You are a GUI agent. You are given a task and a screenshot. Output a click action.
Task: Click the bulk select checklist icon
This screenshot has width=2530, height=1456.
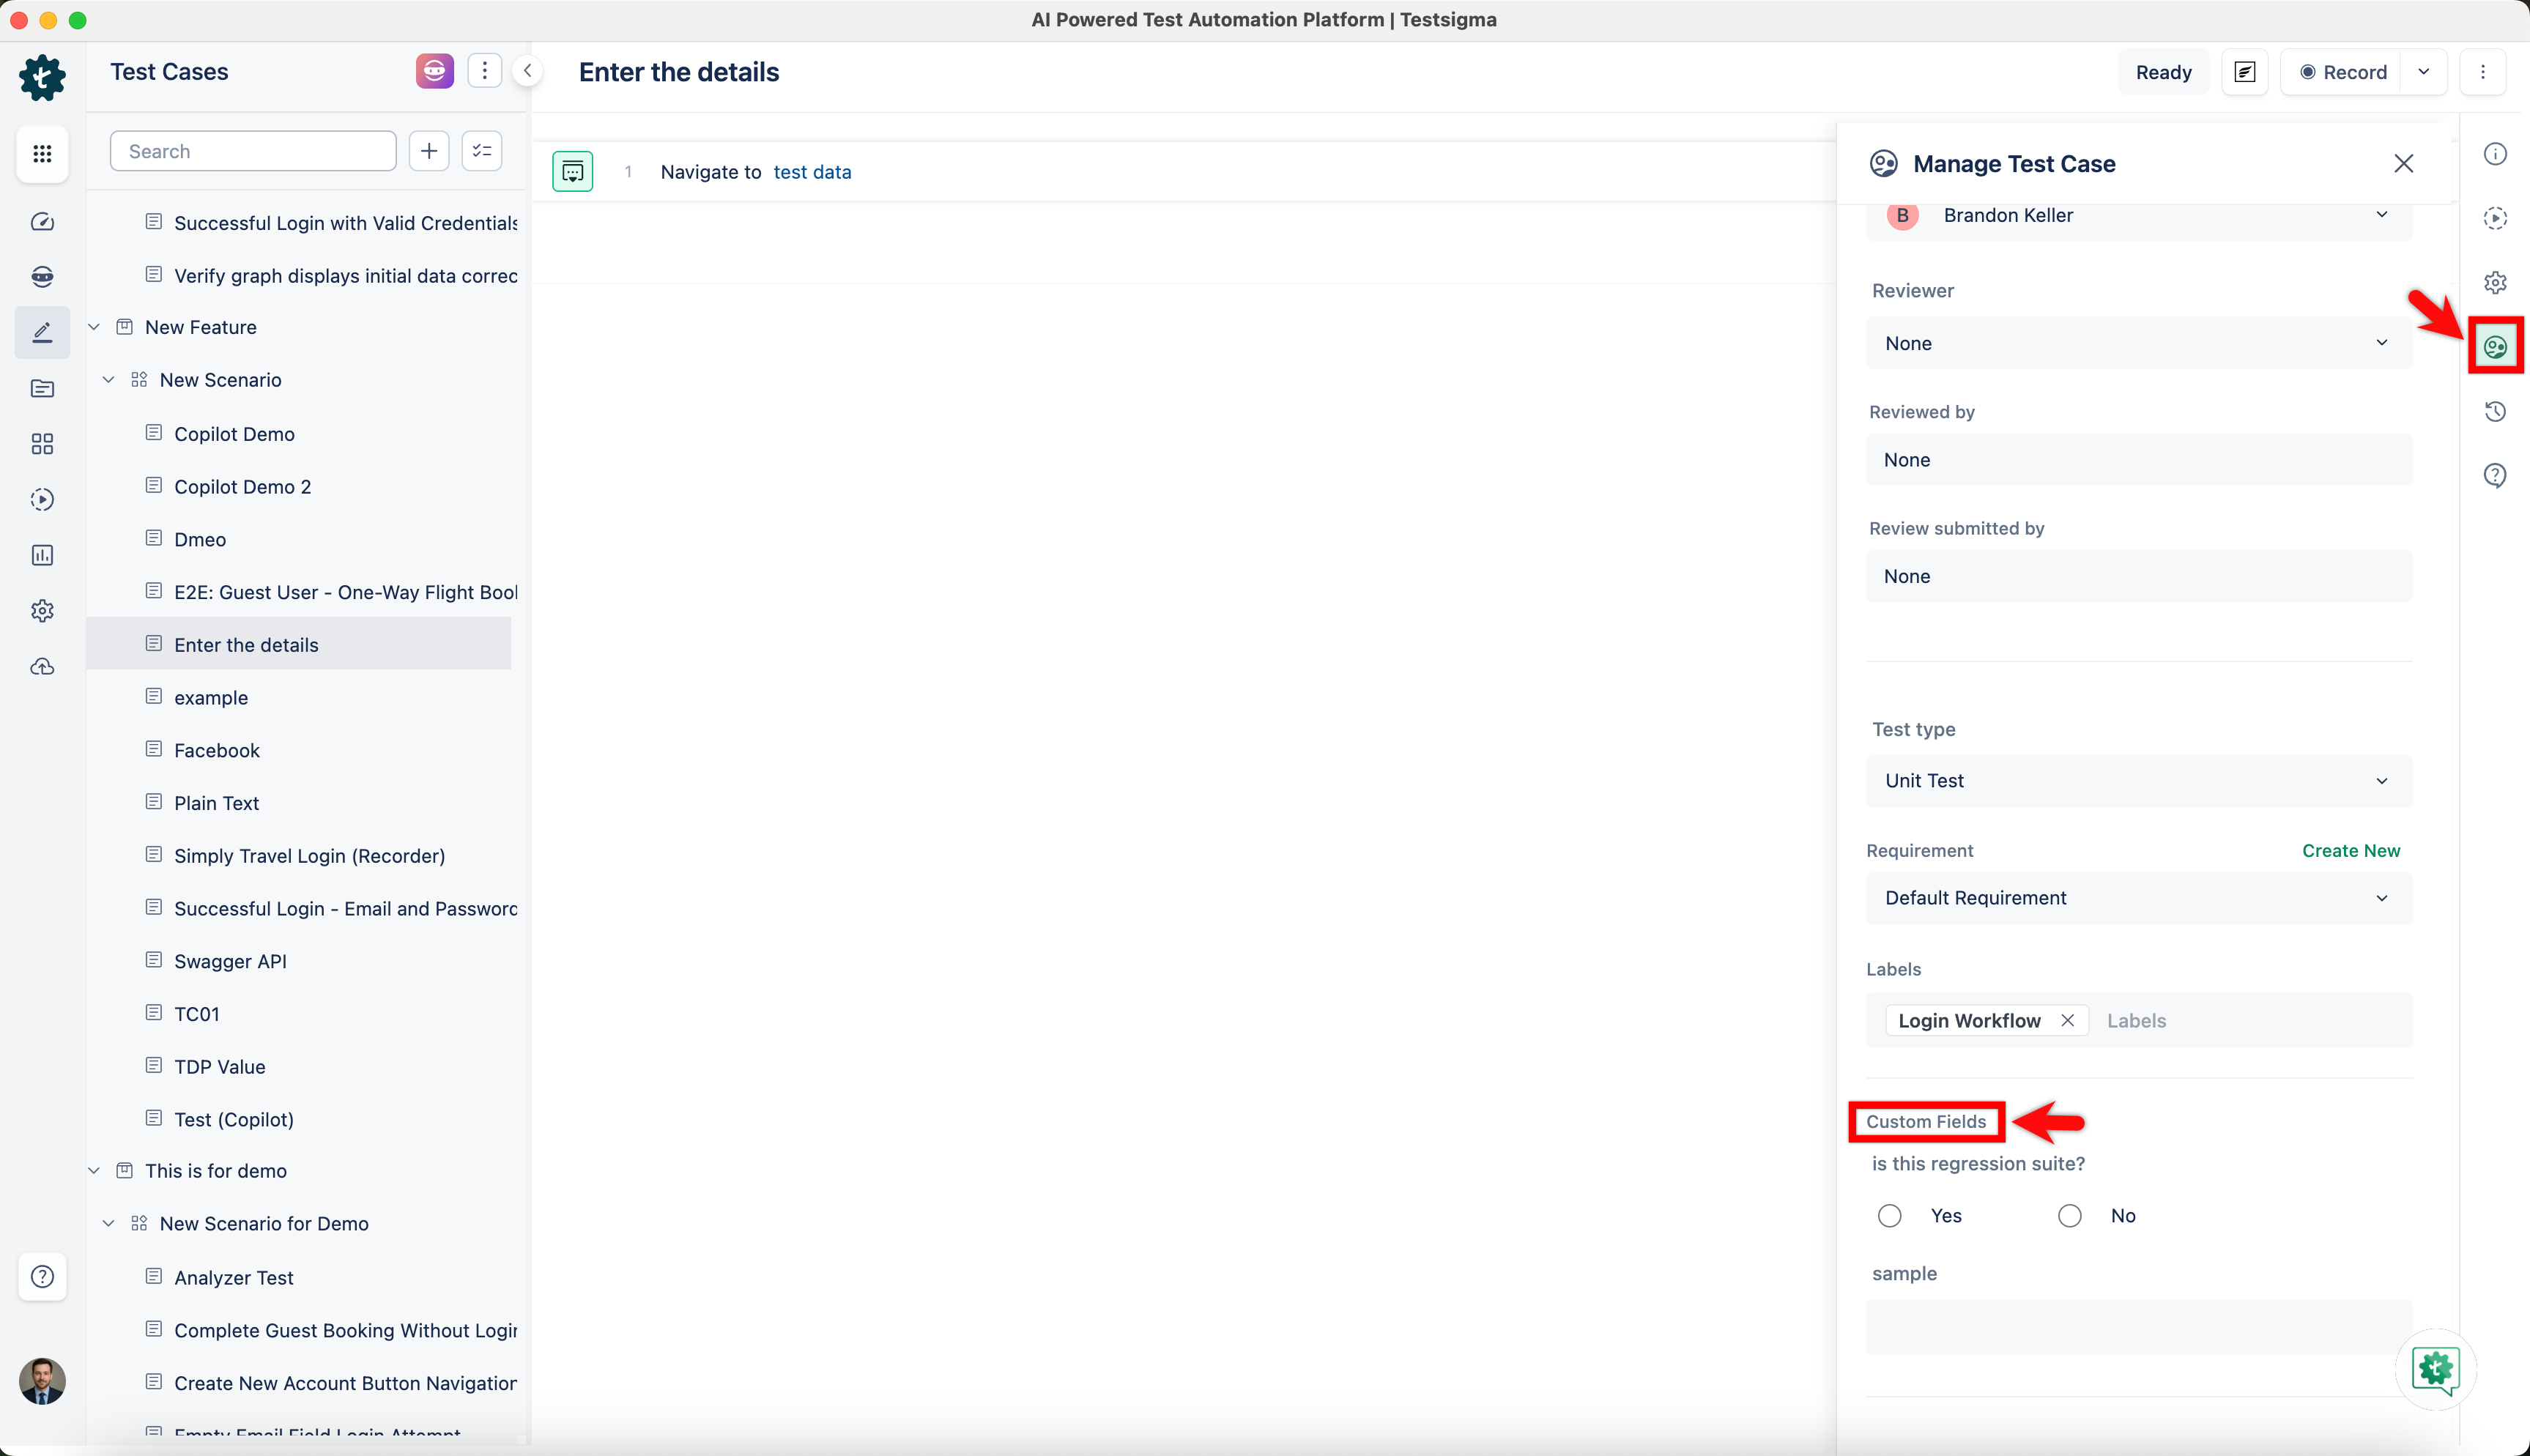click(x=482, y=151)
